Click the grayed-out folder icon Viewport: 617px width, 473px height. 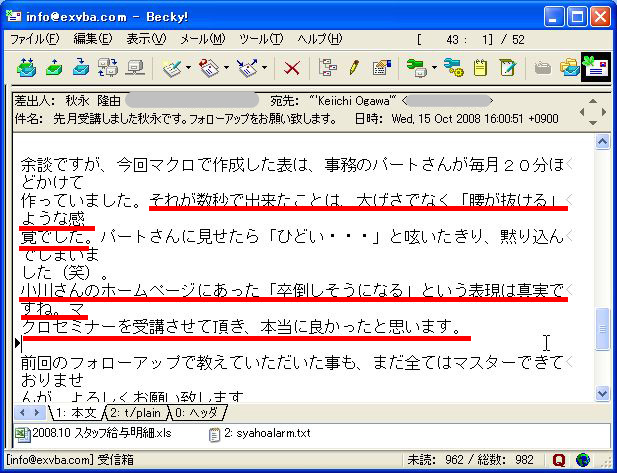click(x=543, y=68)
